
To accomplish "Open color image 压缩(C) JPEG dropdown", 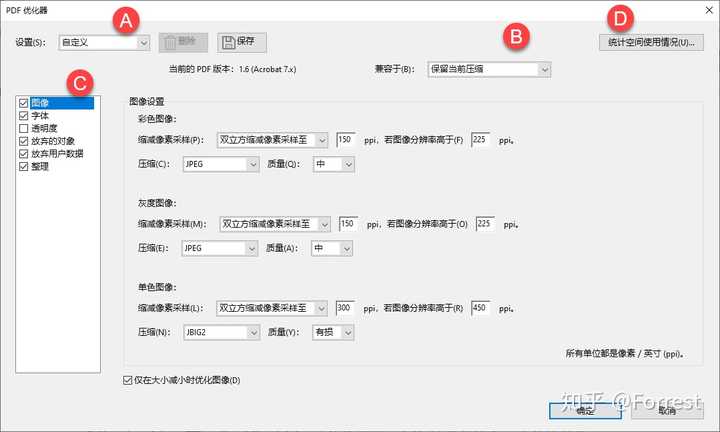I will coord(221,164).
